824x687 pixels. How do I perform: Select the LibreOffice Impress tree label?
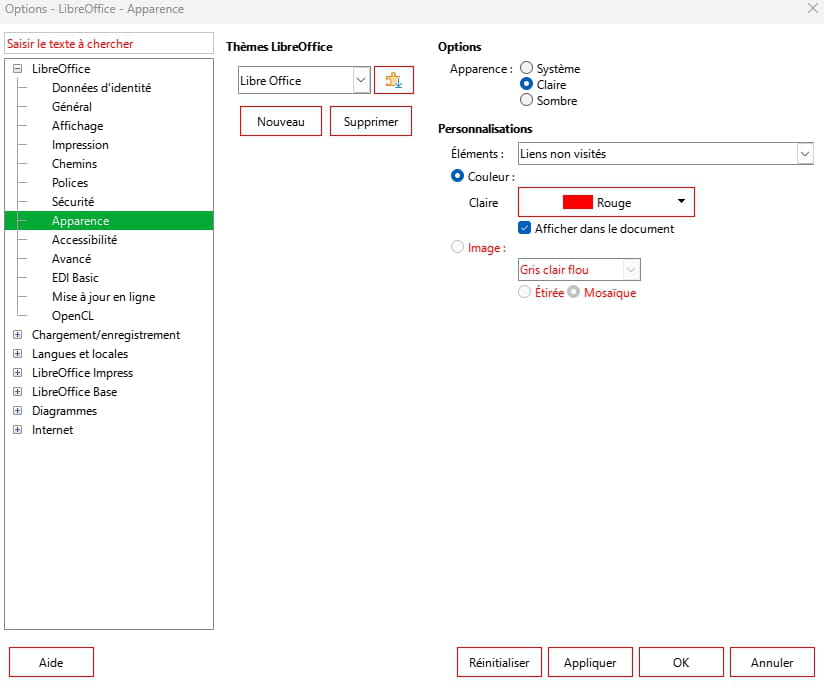pyautogui.click(x=82, y=373)
